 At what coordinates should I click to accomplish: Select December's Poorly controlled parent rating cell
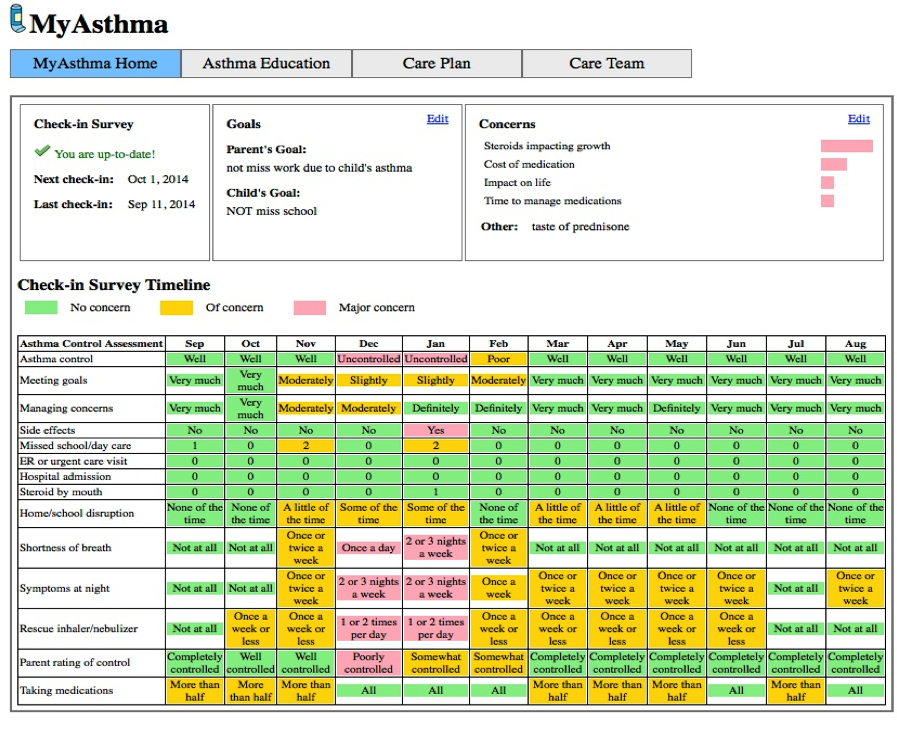(x=368, y=663)
